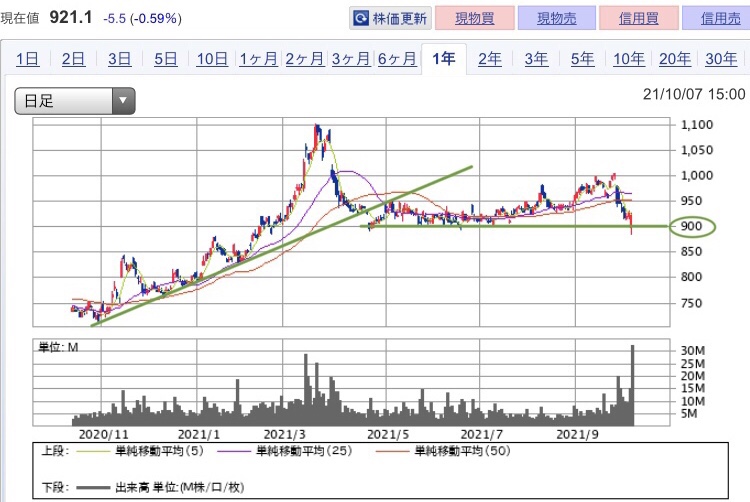Click the 信用売 margin sell link

tap(719, 18)
